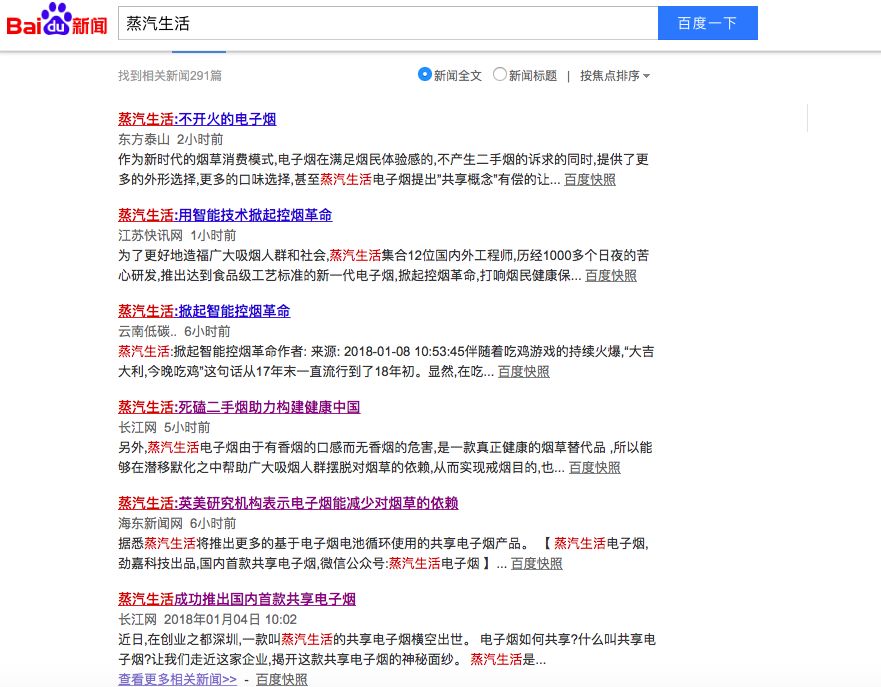Open article 英美研究机构表示电子烟能减少对烟草的依赖

click(288, 503)
